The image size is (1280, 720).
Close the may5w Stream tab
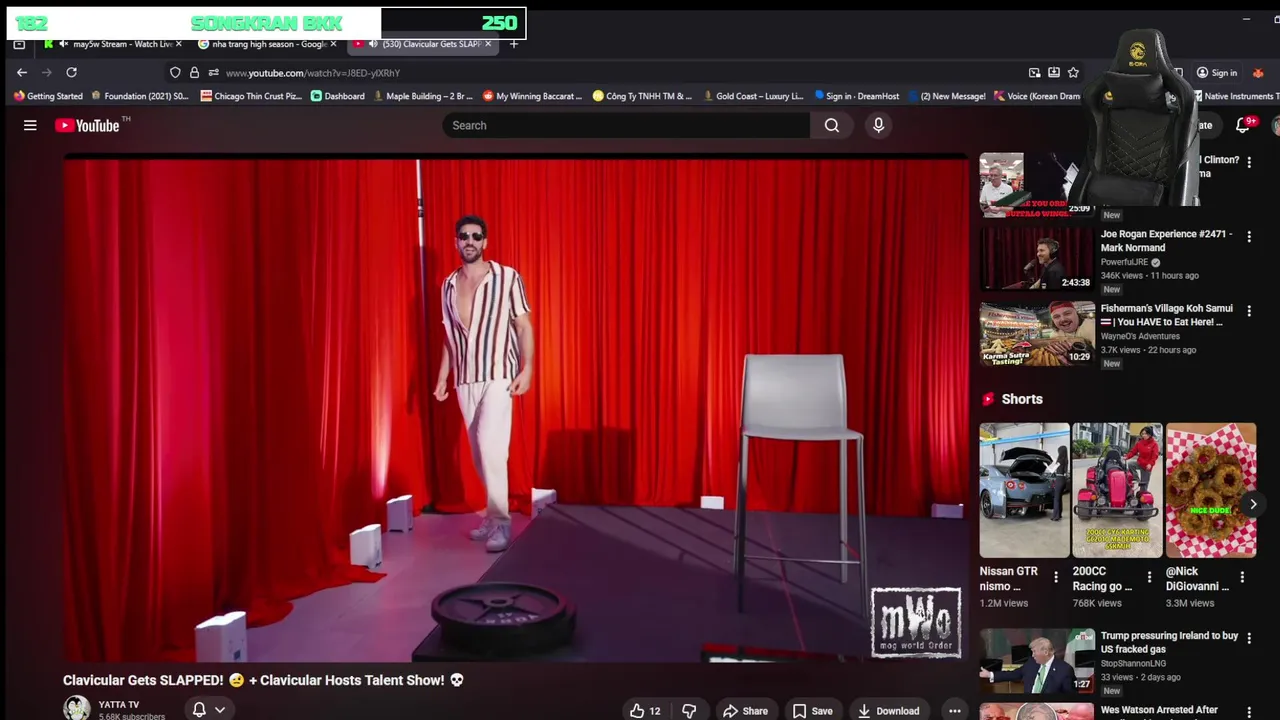(179, 44)
